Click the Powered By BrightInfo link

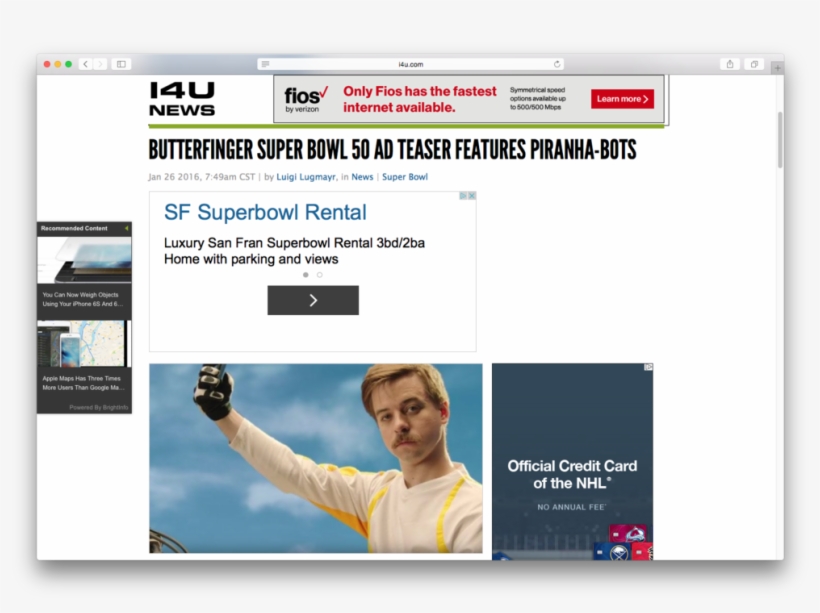[x=98, y=407]
